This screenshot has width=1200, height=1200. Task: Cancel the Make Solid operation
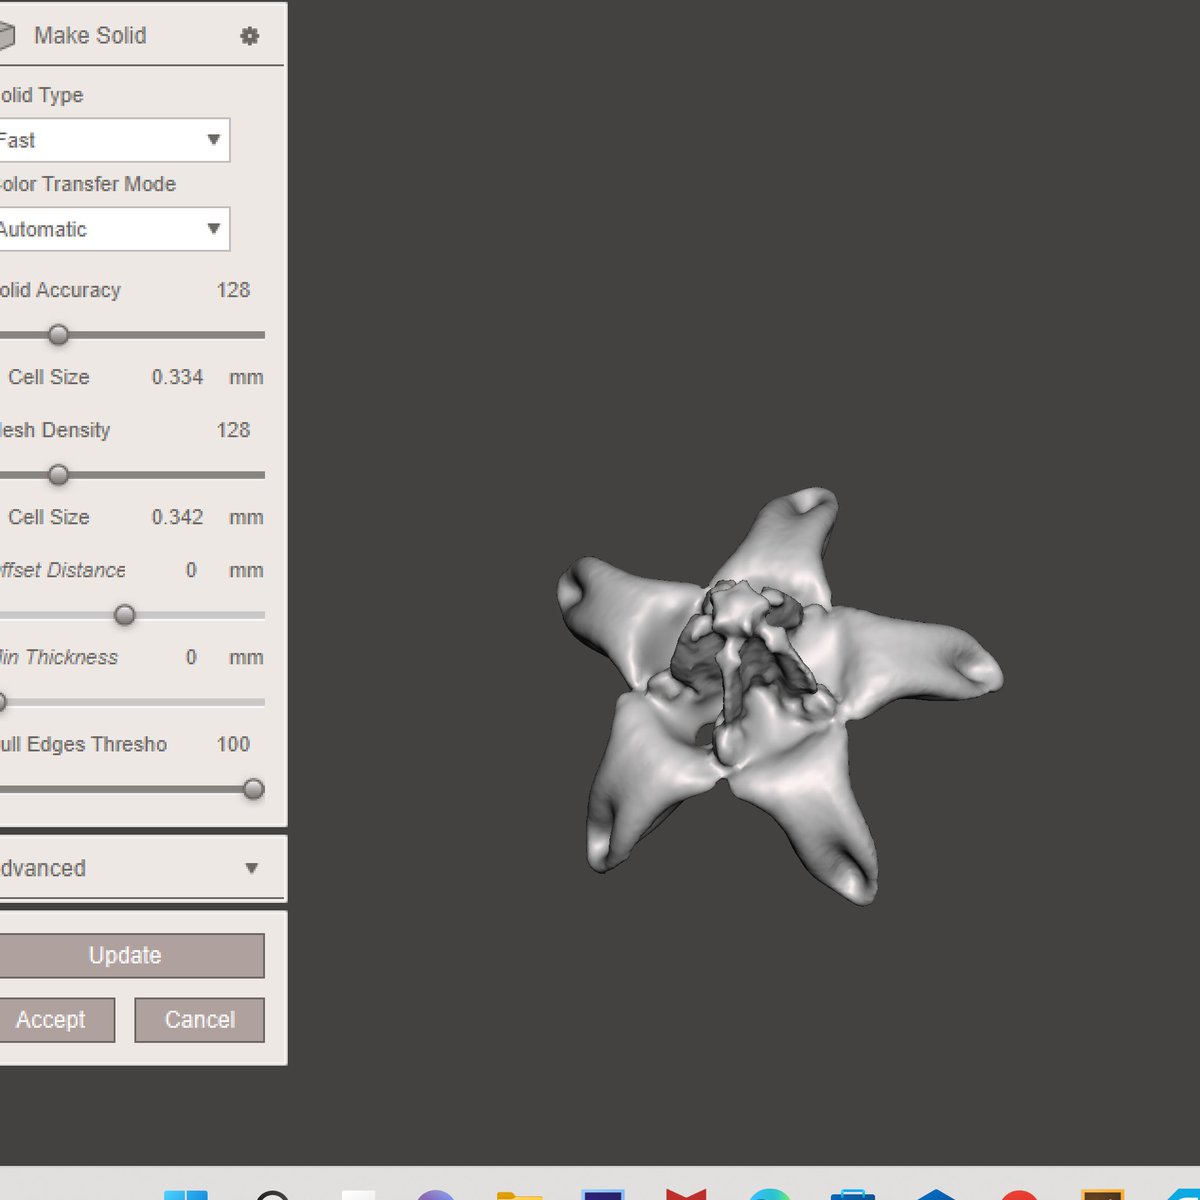199,1019
